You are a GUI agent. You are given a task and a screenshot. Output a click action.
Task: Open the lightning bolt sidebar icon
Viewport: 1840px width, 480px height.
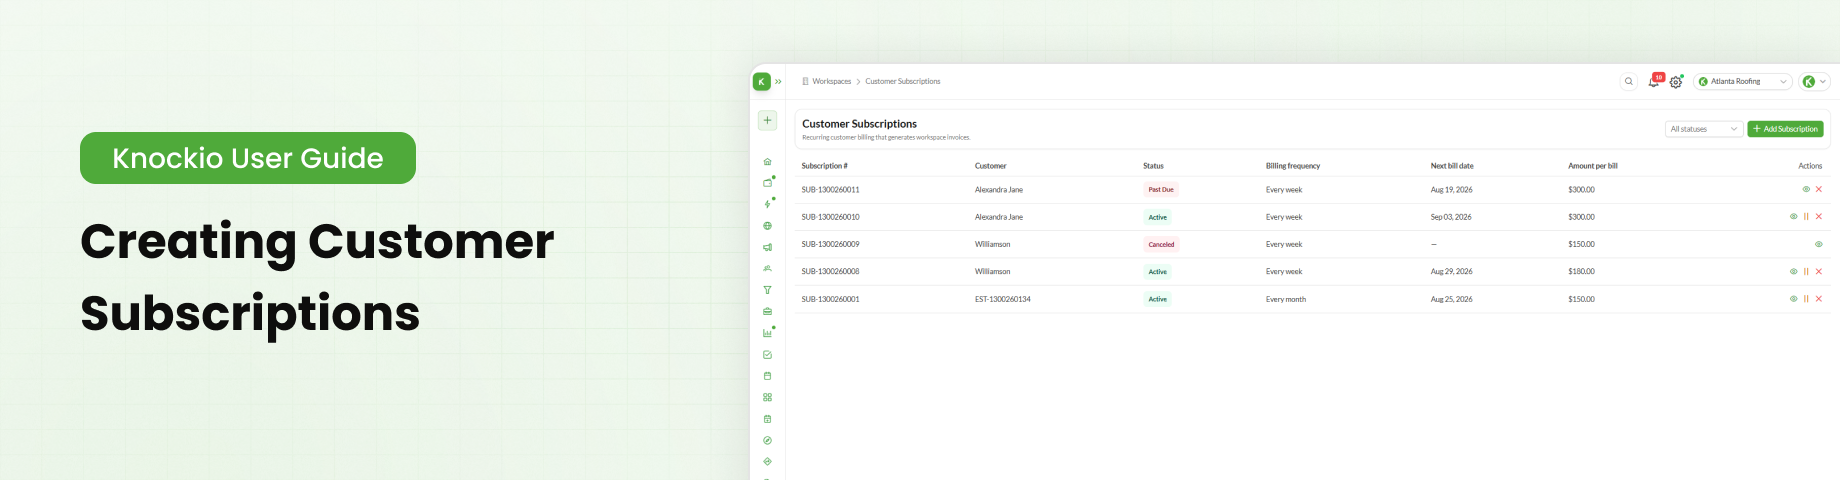[x=767, y=204]
